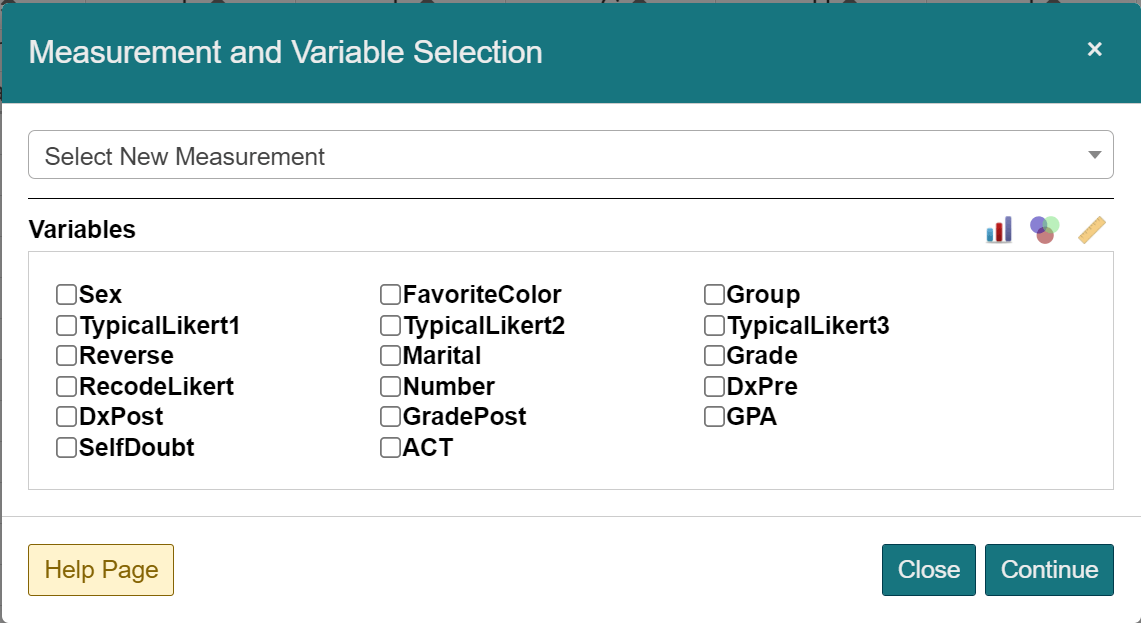Close the dialog with the X icon

(1094, 49)
